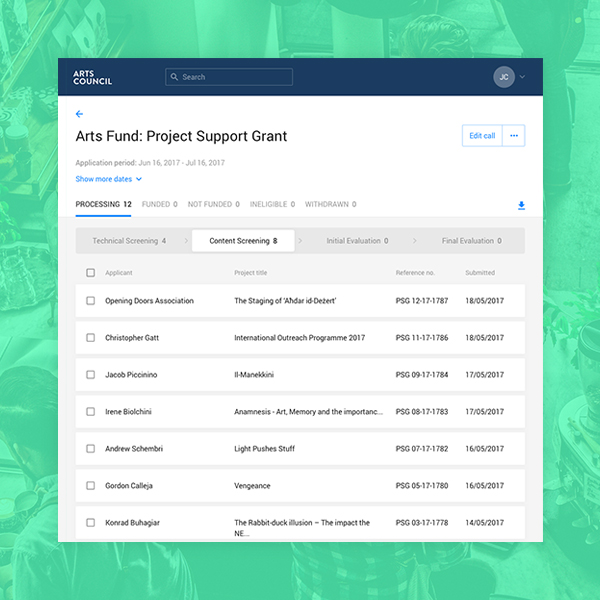Expand the Show more dates link

point(108,180)
